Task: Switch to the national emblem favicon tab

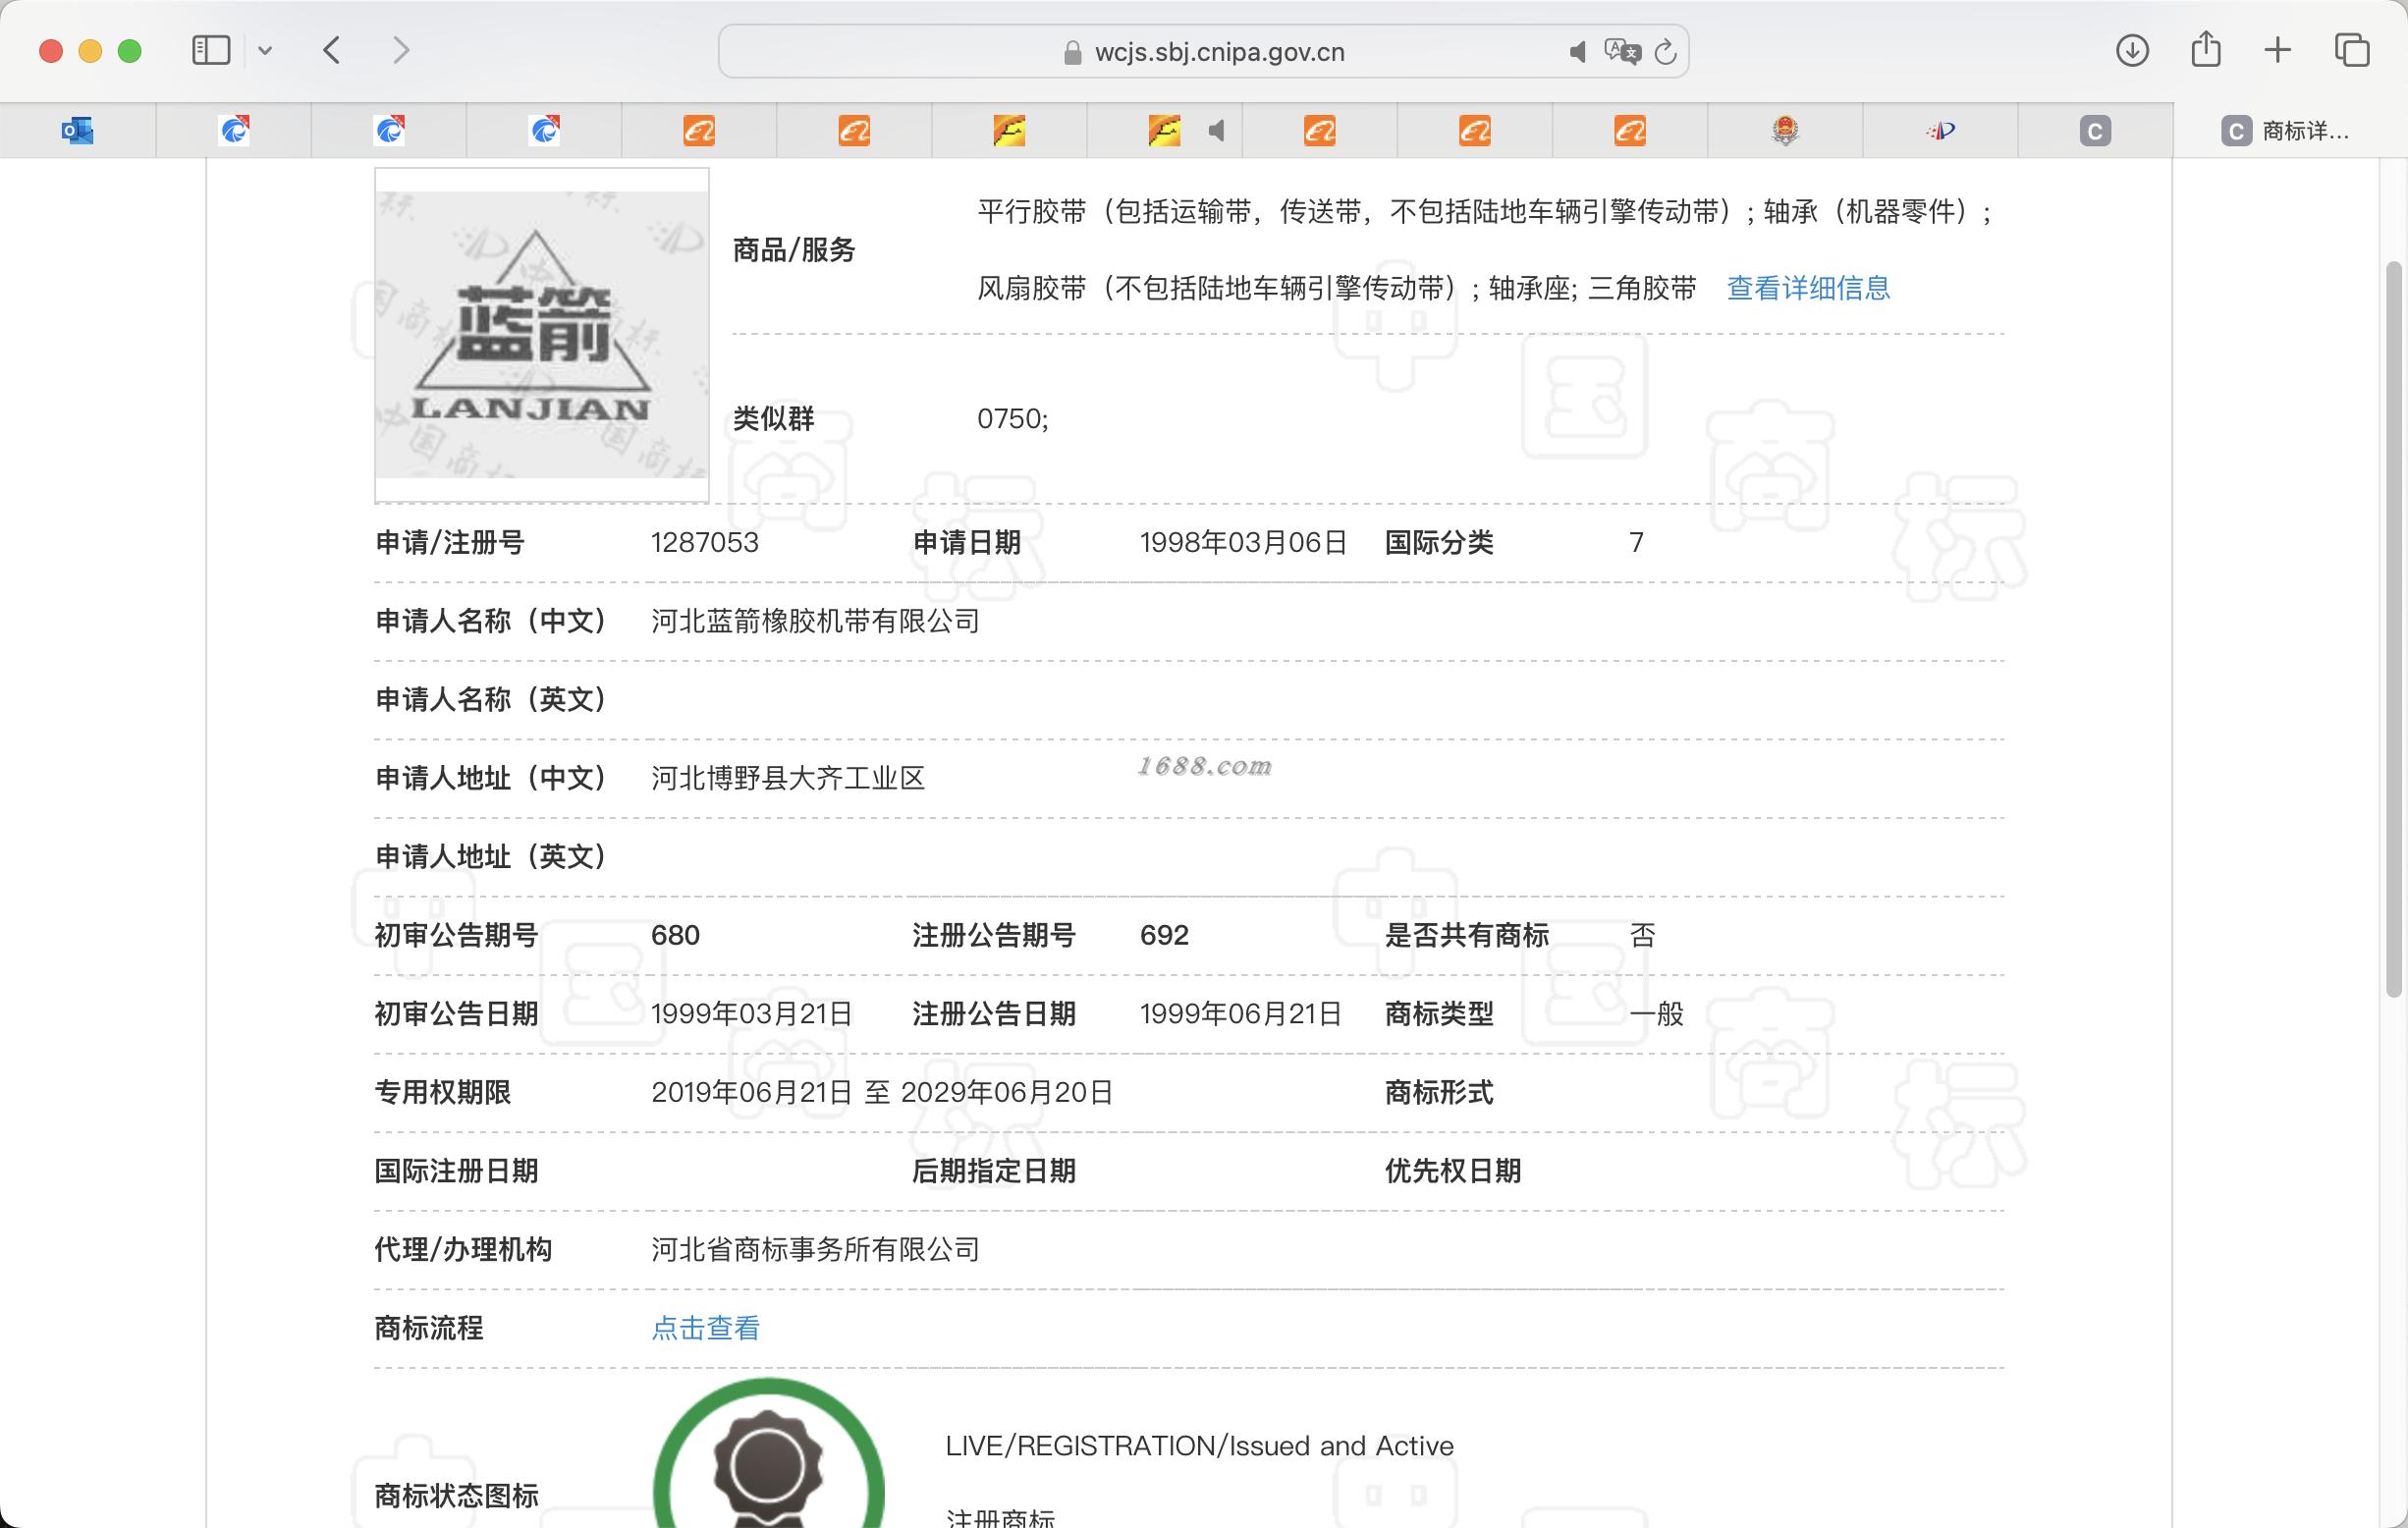Action: [x=1785, y=130]
